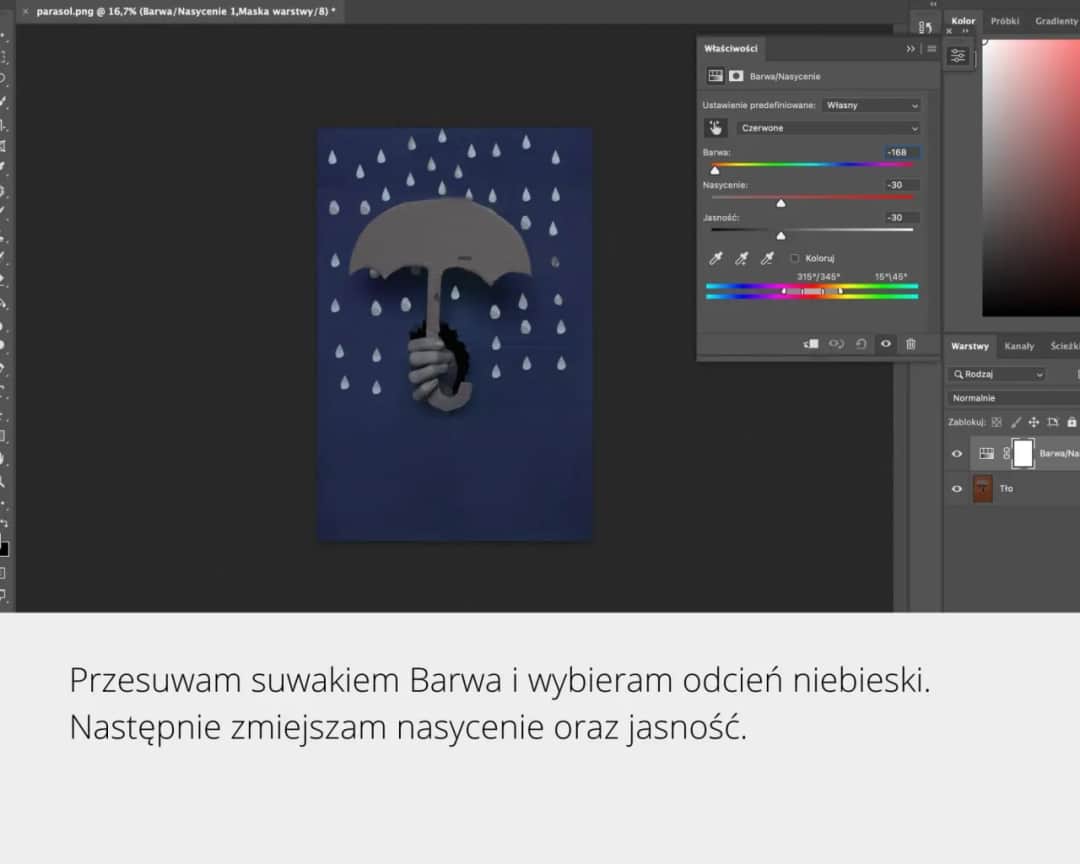Switch to the Kanały tab

point(1020,346)
